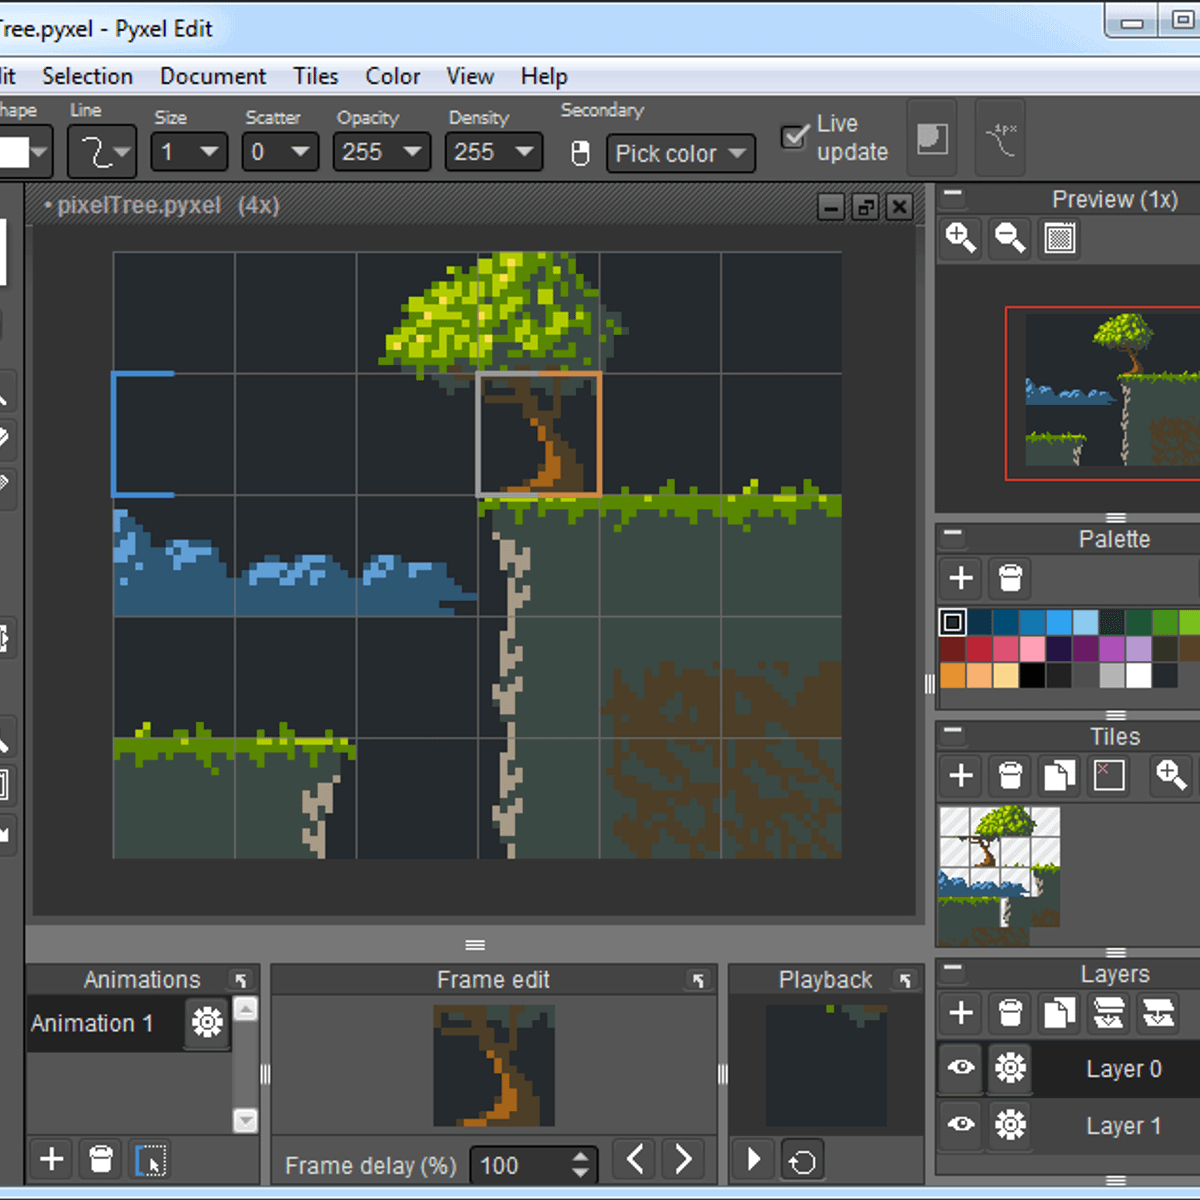Delete animation with the Animations trash icon
Image resolution: width=1200 pixels, height=1200 pixels.
101,1159
